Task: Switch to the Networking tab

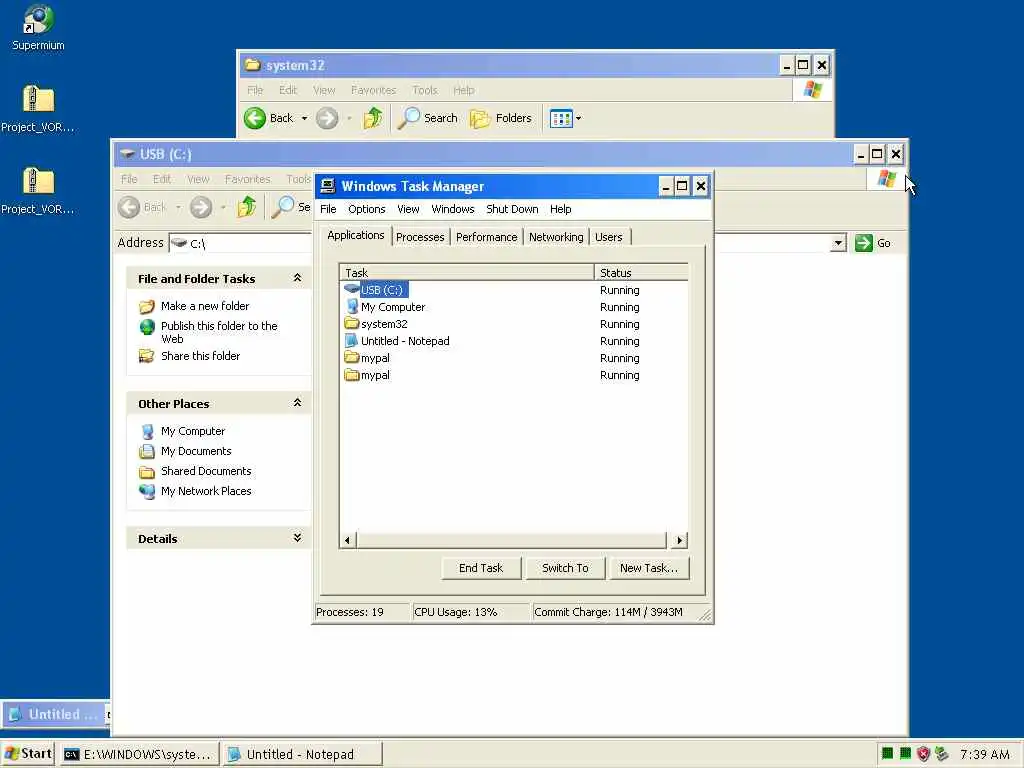Action: click(x=556, y=237)
